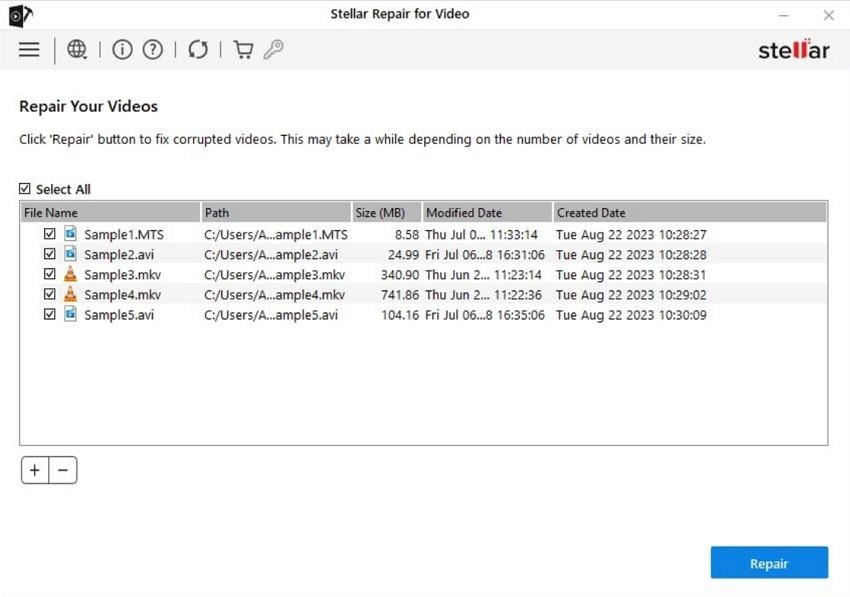Screen dimensions: 850x597
Task: Click the Modified Date column header
Action: coord(464,212)
